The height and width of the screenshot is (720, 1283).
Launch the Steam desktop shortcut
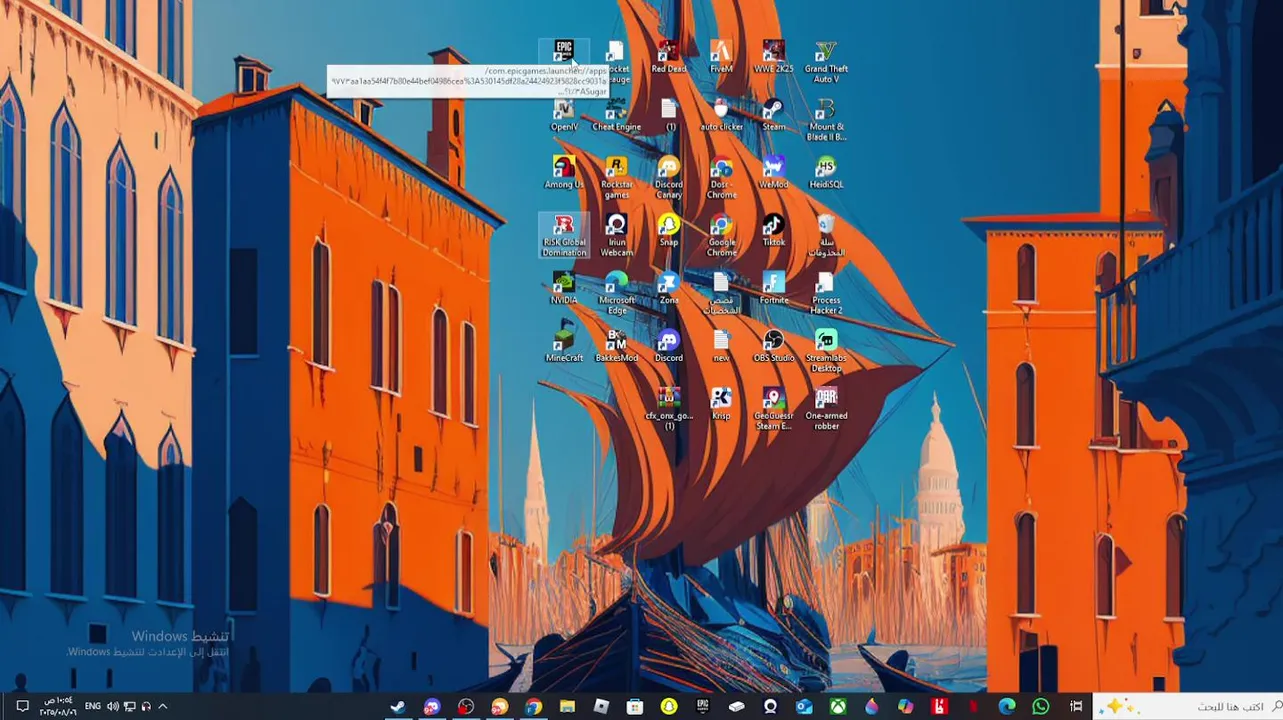coord(773,114)
